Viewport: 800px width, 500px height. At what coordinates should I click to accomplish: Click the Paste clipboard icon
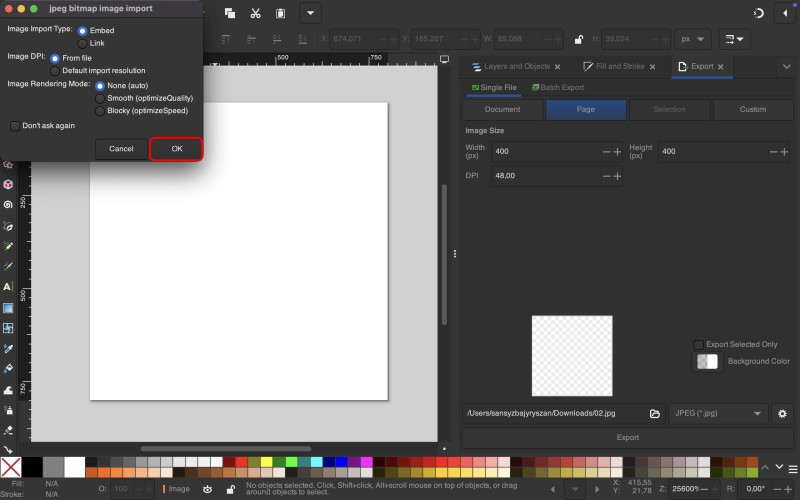[x=281, y=13]
